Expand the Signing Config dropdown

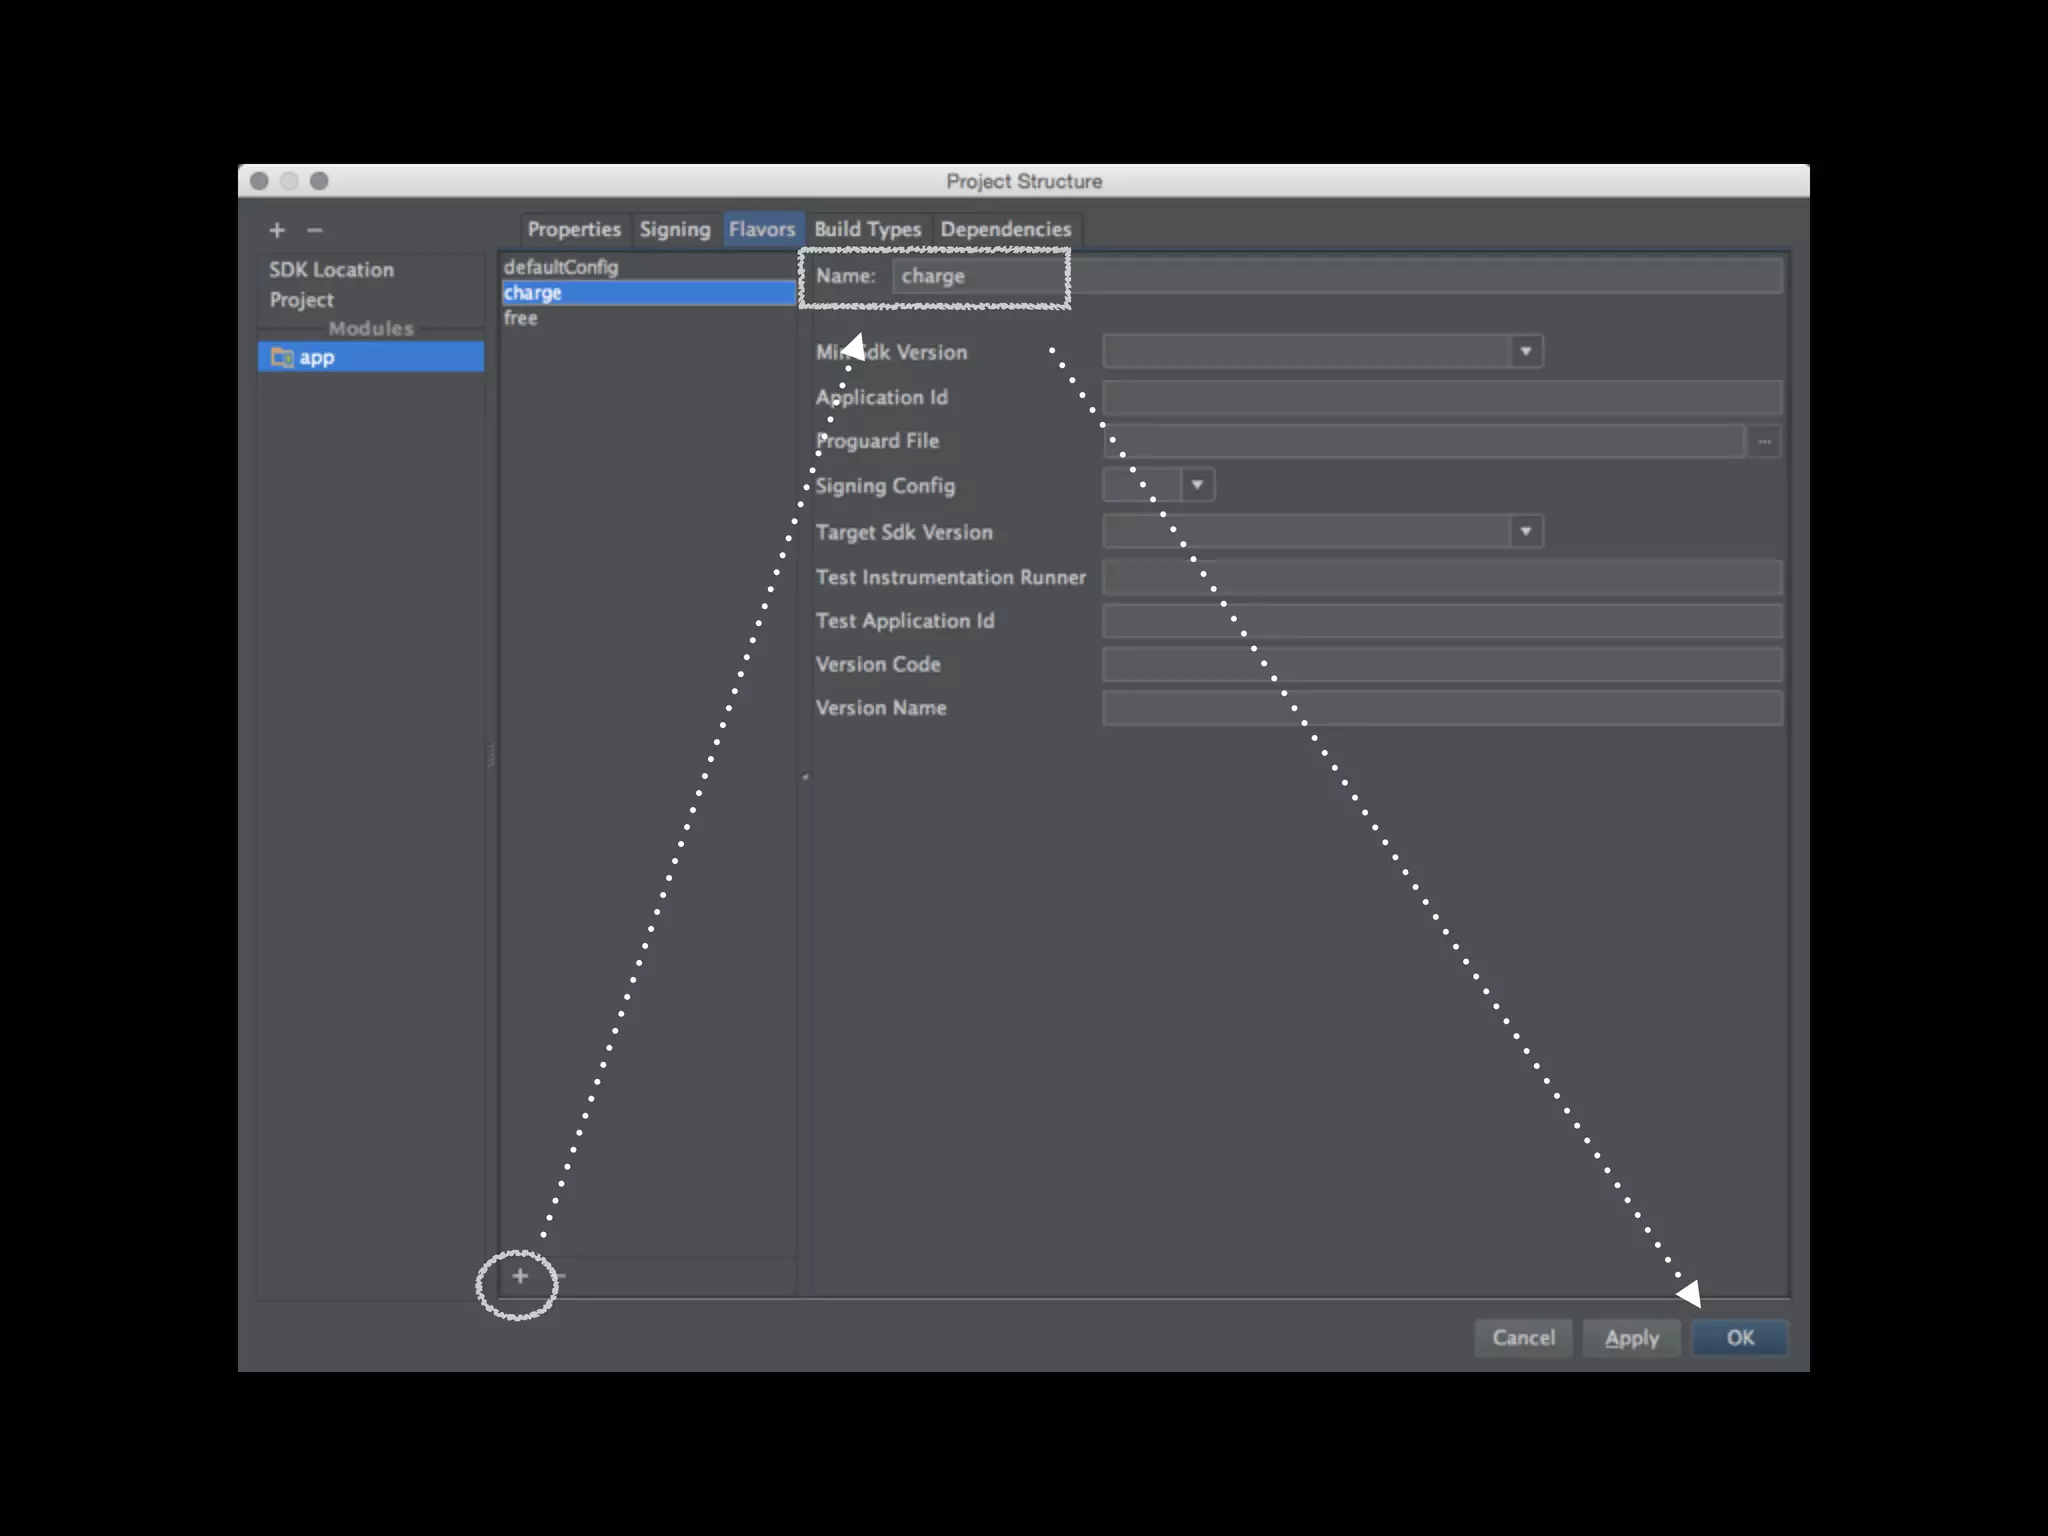(x=1197, y=485)
